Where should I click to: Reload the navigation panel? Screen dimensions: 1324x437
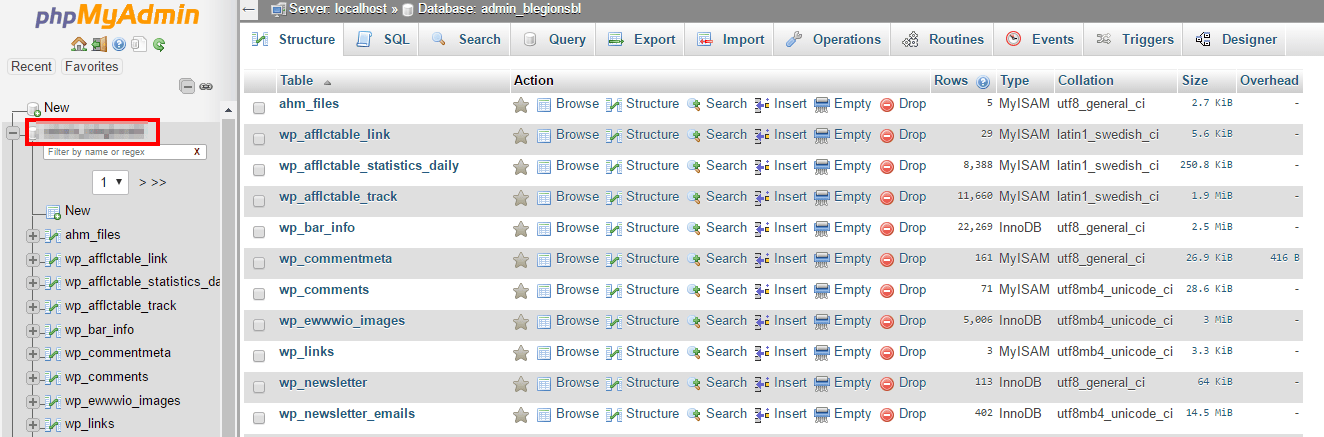[159, 44]
